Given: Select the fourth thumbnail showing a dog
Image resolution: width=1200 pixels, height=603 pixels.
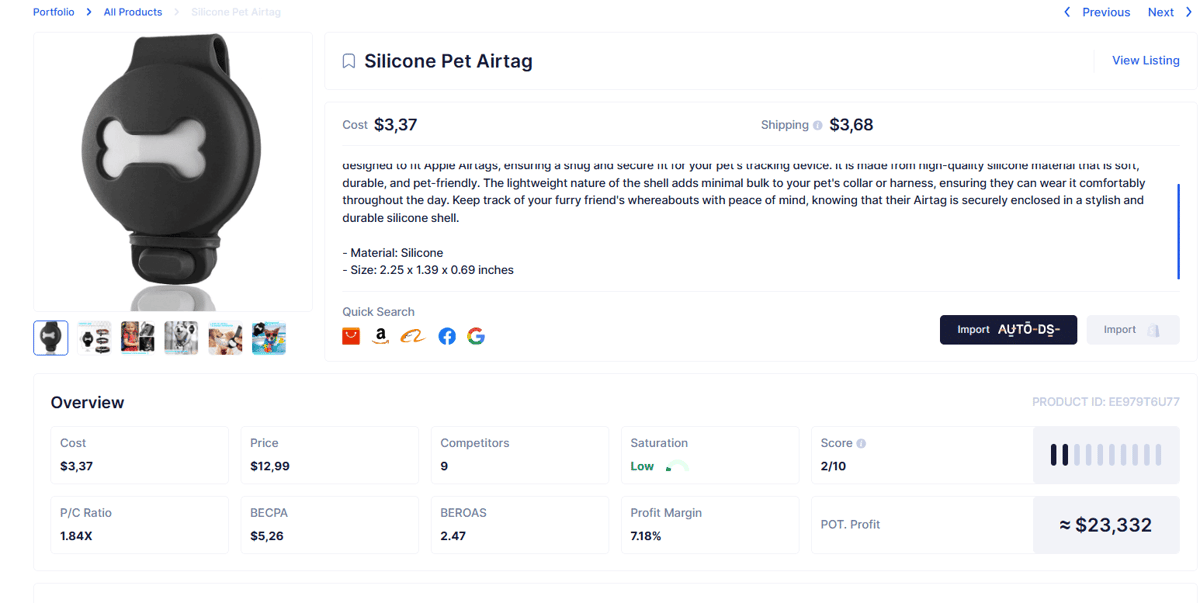Looking at the screenshot, I should tap(182, 338).
